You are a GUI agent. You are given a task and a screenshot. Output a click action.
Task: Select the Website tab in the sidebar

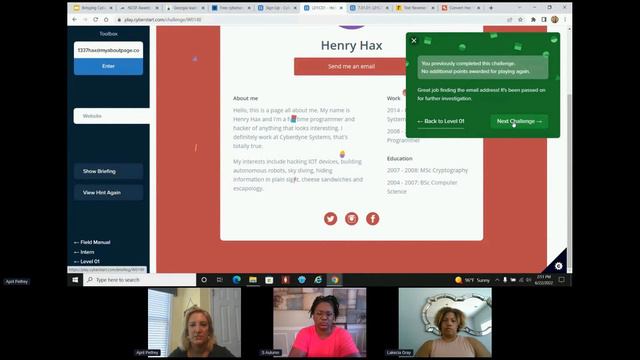pyautogui.click(x=111, y=116)
